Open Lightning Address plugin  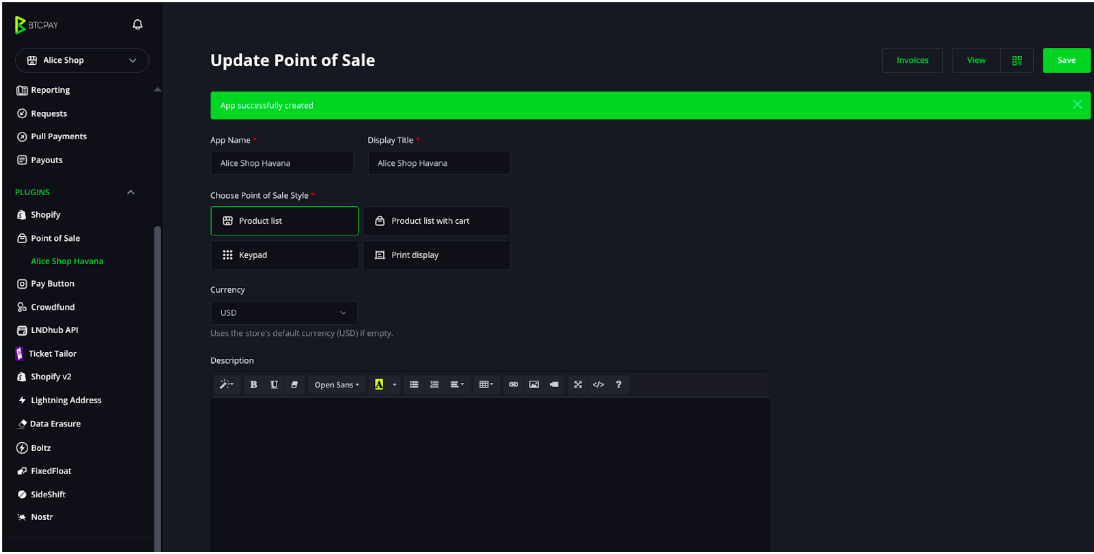click(59, 400)
